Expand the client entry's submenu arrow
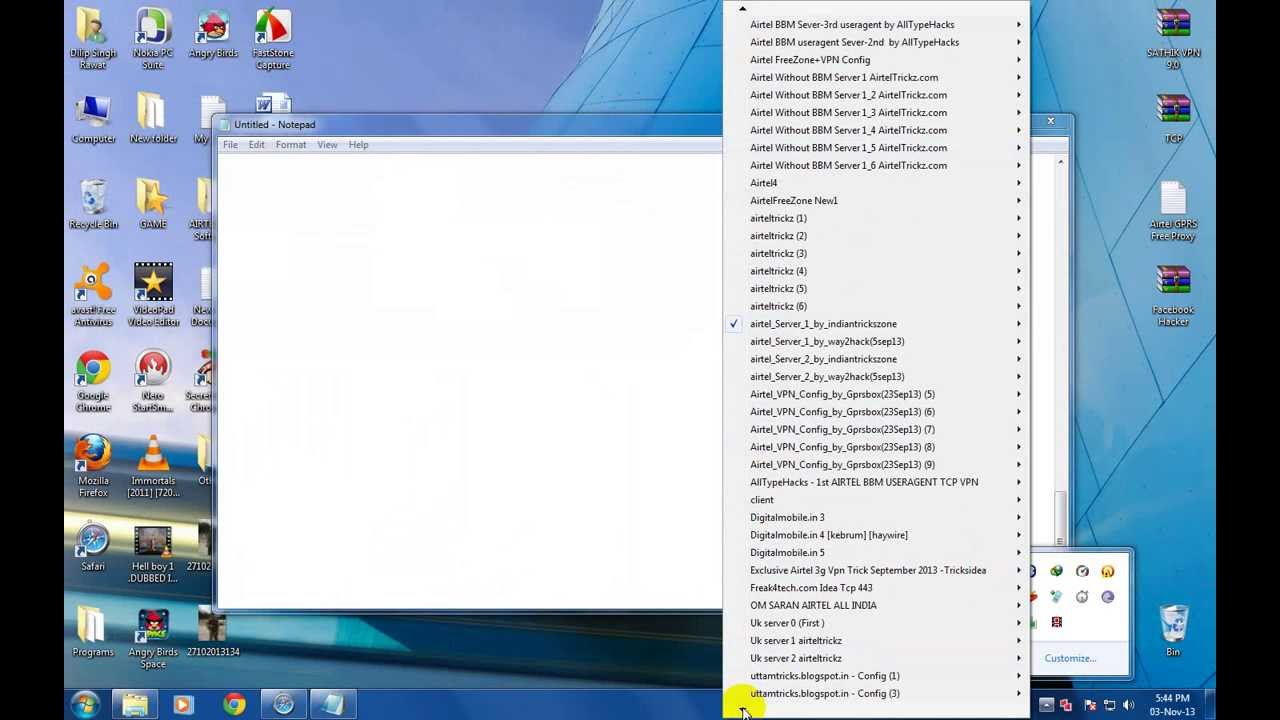 (1019, 500)
